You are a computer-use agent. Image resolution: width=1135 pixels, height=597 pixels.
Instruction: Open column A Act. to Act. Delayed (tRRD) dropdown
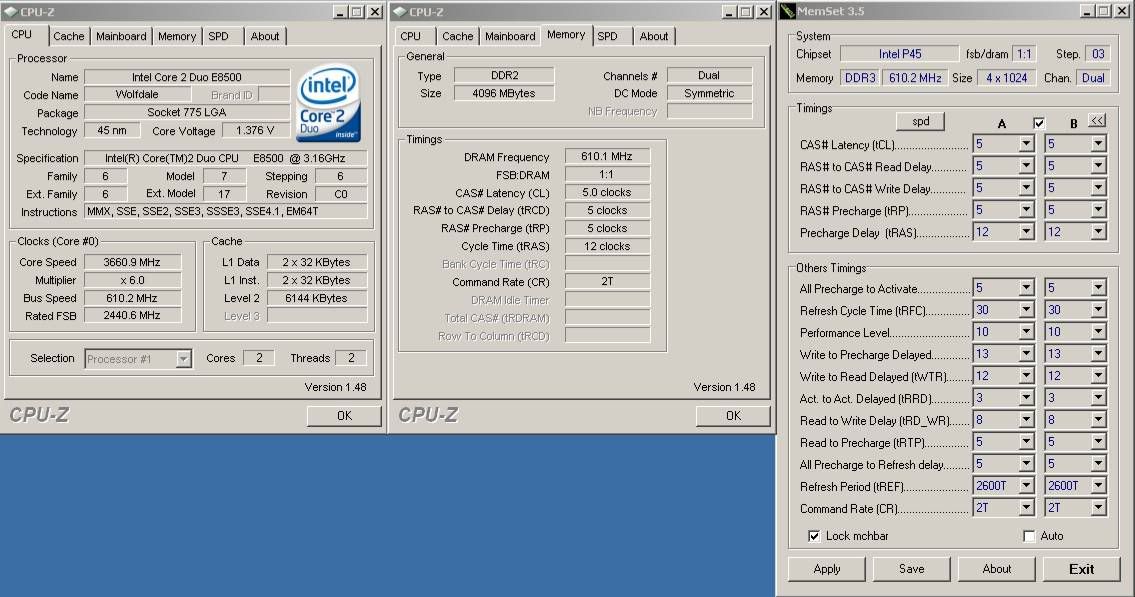coord(1026,398)
